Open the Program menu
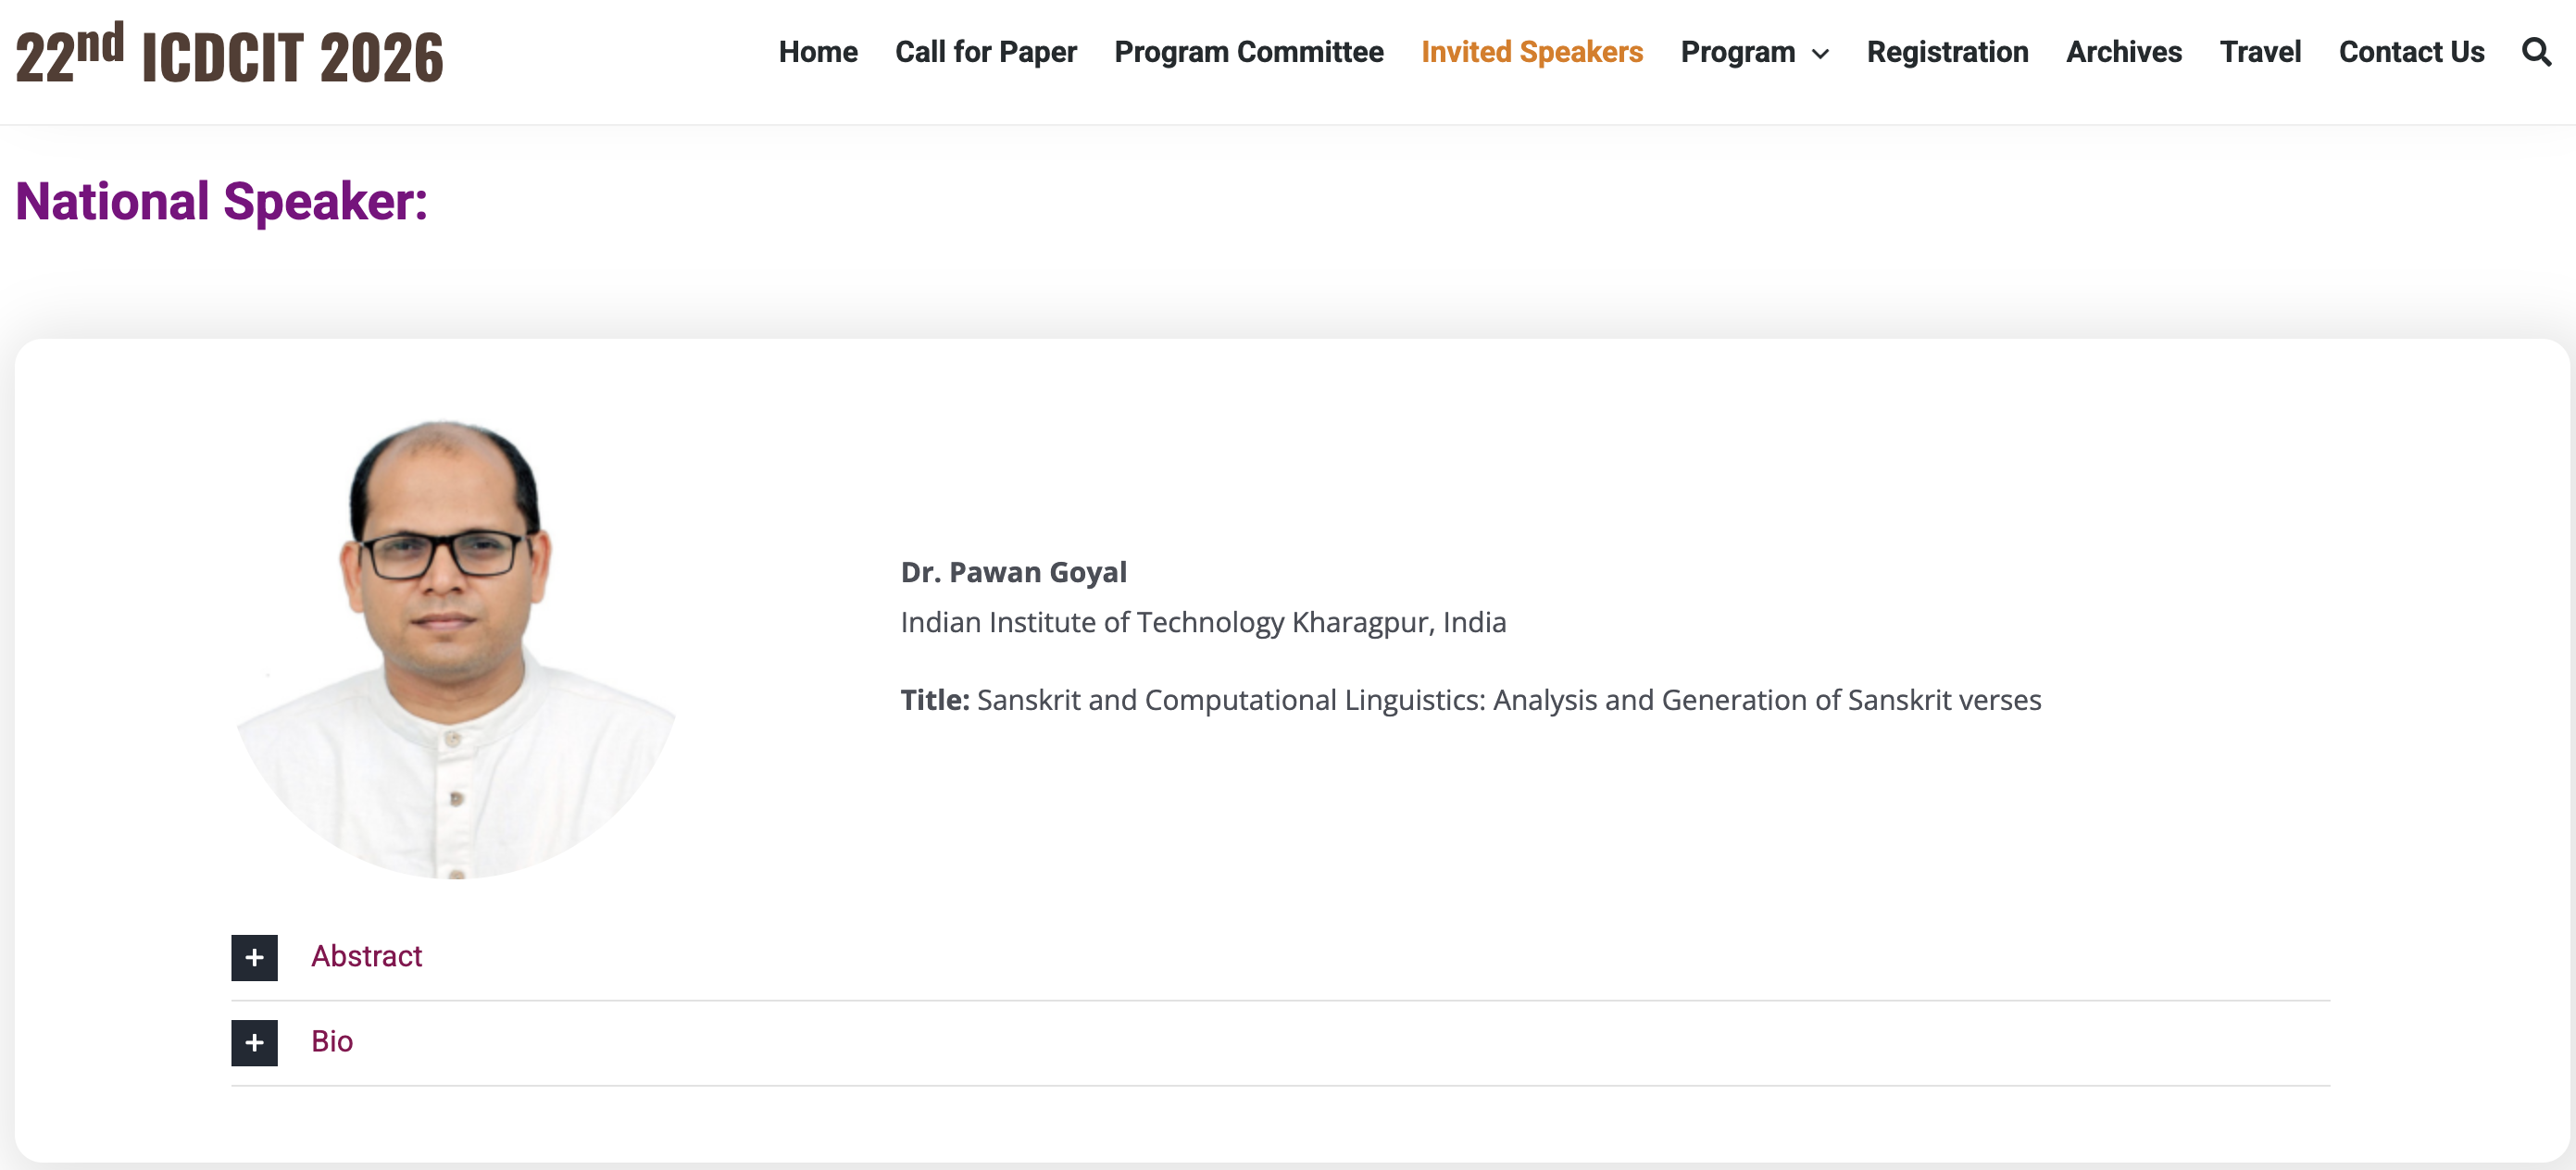The height and width of the screenshot is (1170, 2576). [1739, 52]
